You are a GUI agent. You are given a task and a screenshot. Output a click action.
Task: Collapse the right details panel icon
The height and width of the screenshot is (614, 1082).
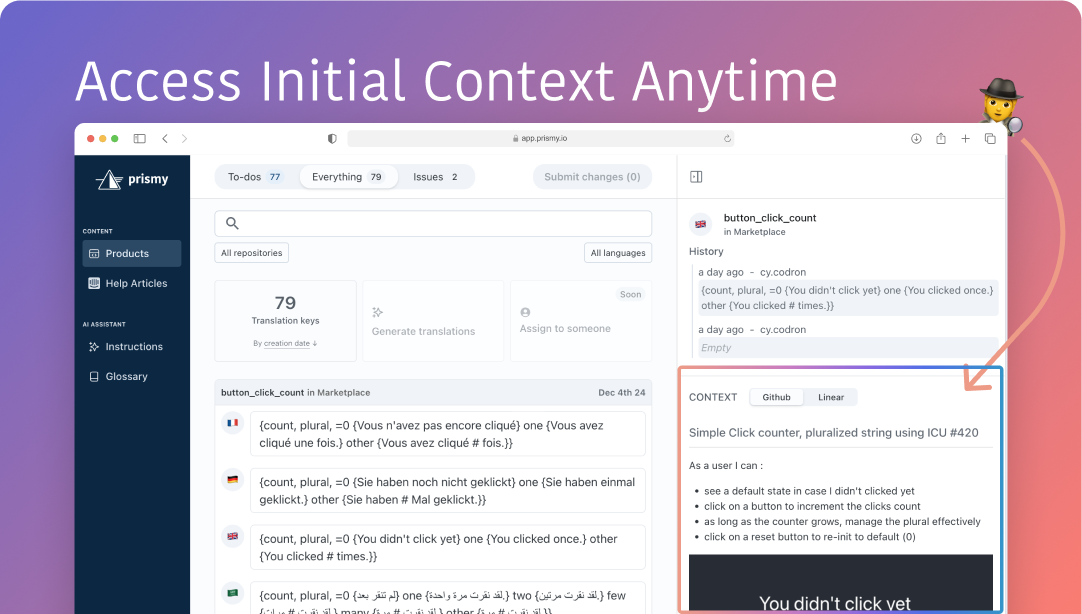(696, 177)
